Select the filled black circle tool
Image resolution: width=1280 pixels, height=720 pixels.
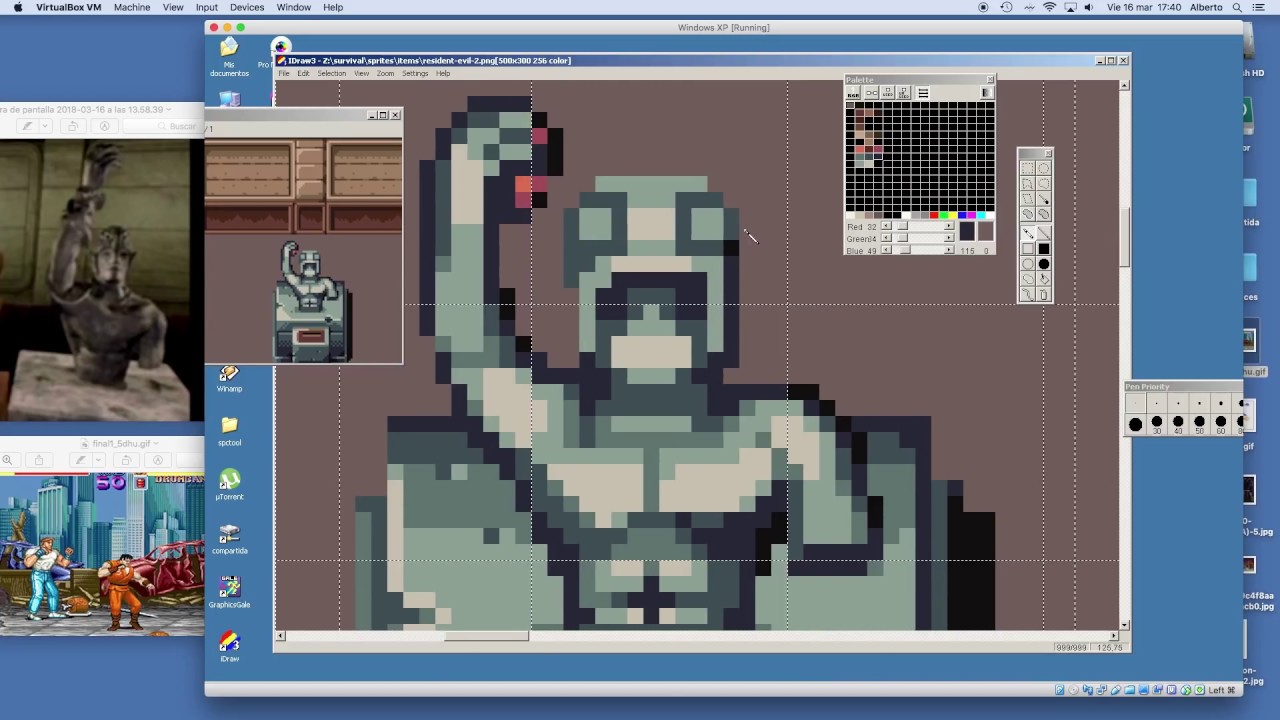pos(1043,263)
